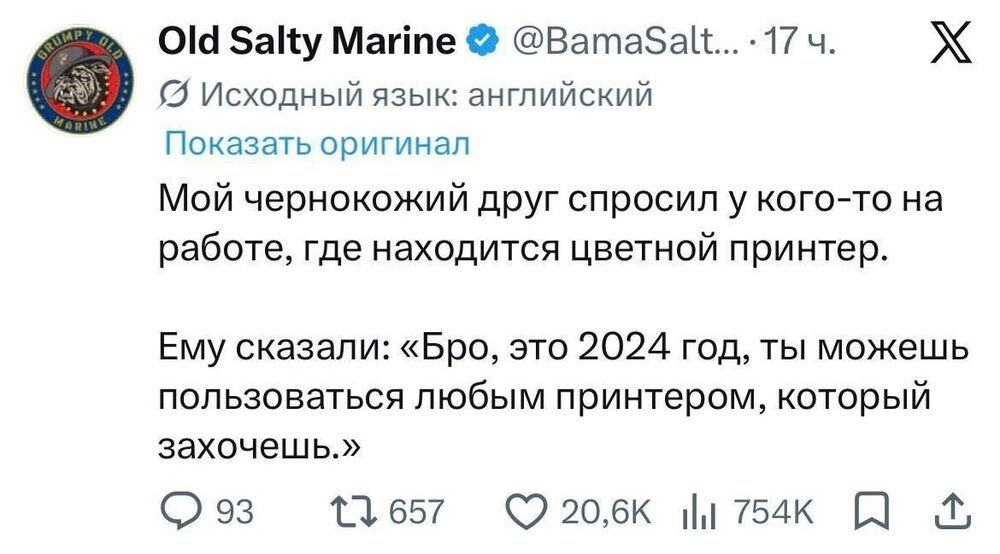
Task: Click the tweet paragraph starting Ему сказали
Action: click(x=563, y=397)
